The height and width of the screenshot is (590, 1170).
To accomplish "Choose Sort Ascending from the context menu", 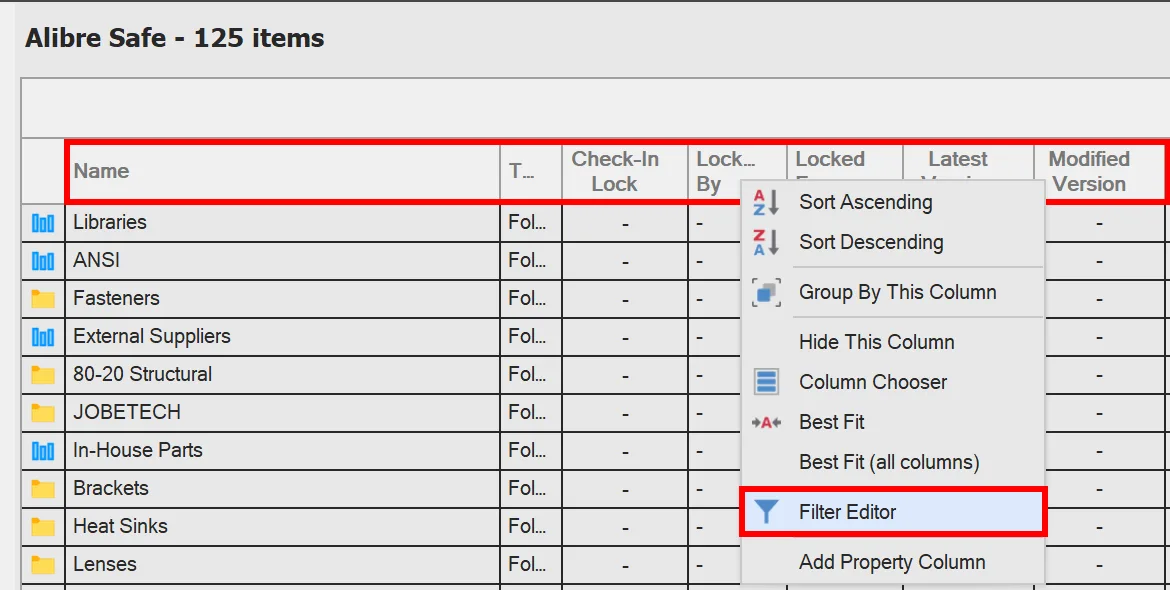I will pyautogui.click(x=892, y=202).
